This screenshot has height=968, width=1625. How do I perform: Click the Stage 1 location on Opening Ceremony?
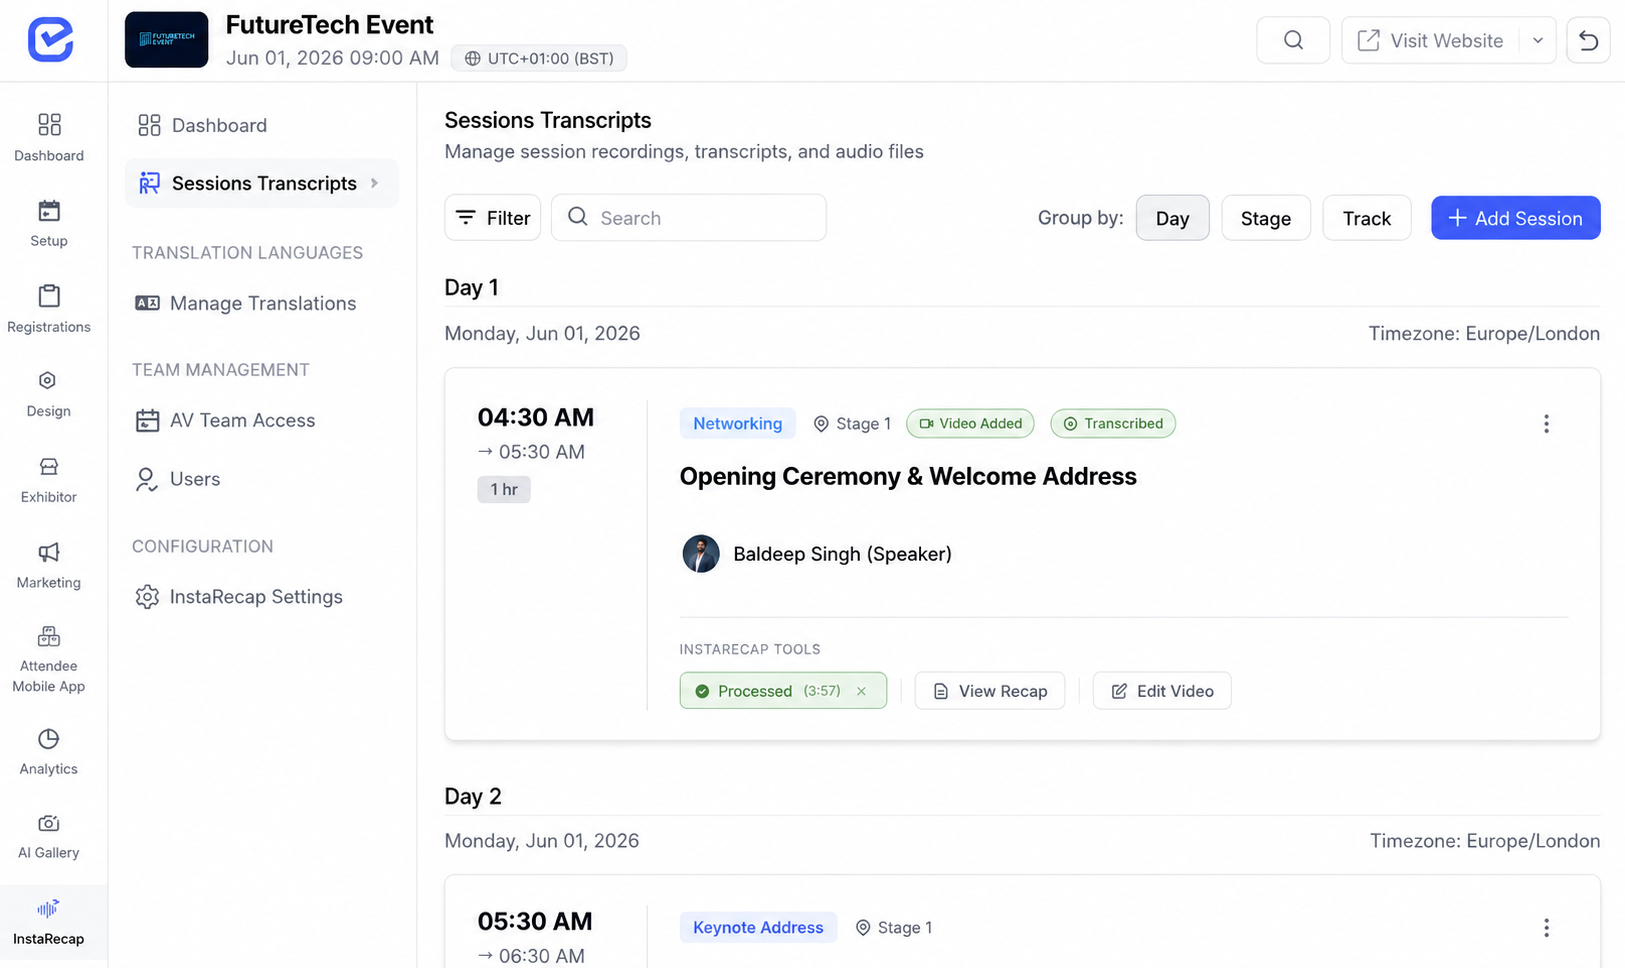[852, 423]
